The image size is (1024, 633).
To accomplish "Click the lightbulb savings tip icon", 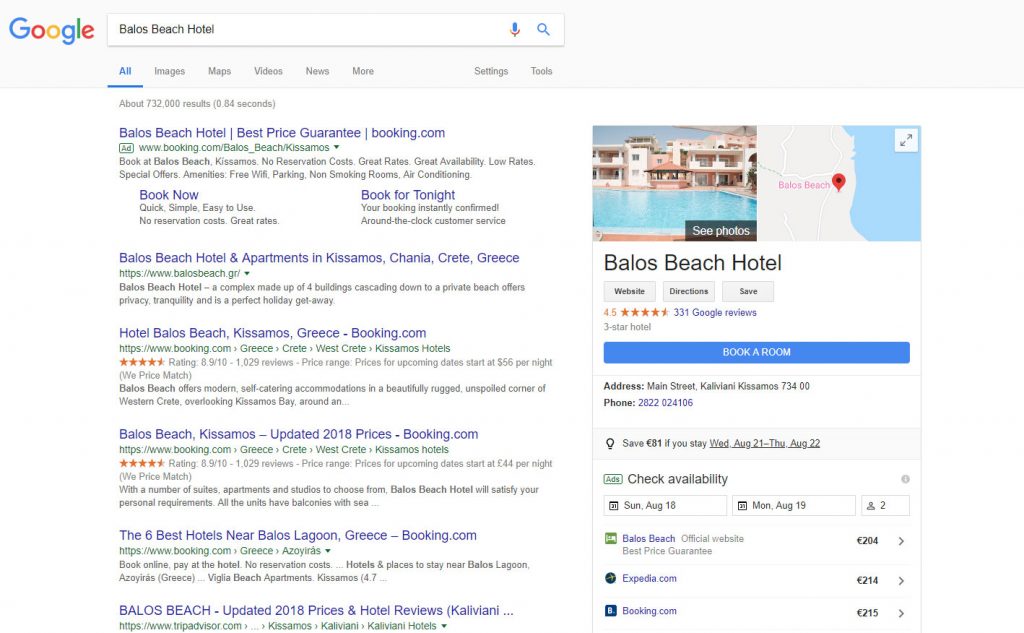I will 610,444.
